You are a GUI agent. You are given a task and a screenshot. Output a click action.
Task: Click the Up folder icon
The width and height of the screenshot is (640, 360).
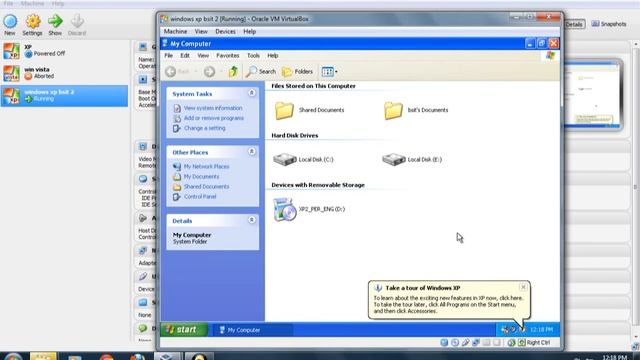click(x=233, y=72)
